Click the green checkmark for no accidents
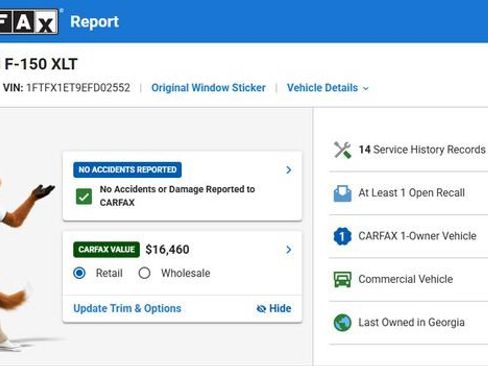The image size is (488, 366). (x=84, y=196)
